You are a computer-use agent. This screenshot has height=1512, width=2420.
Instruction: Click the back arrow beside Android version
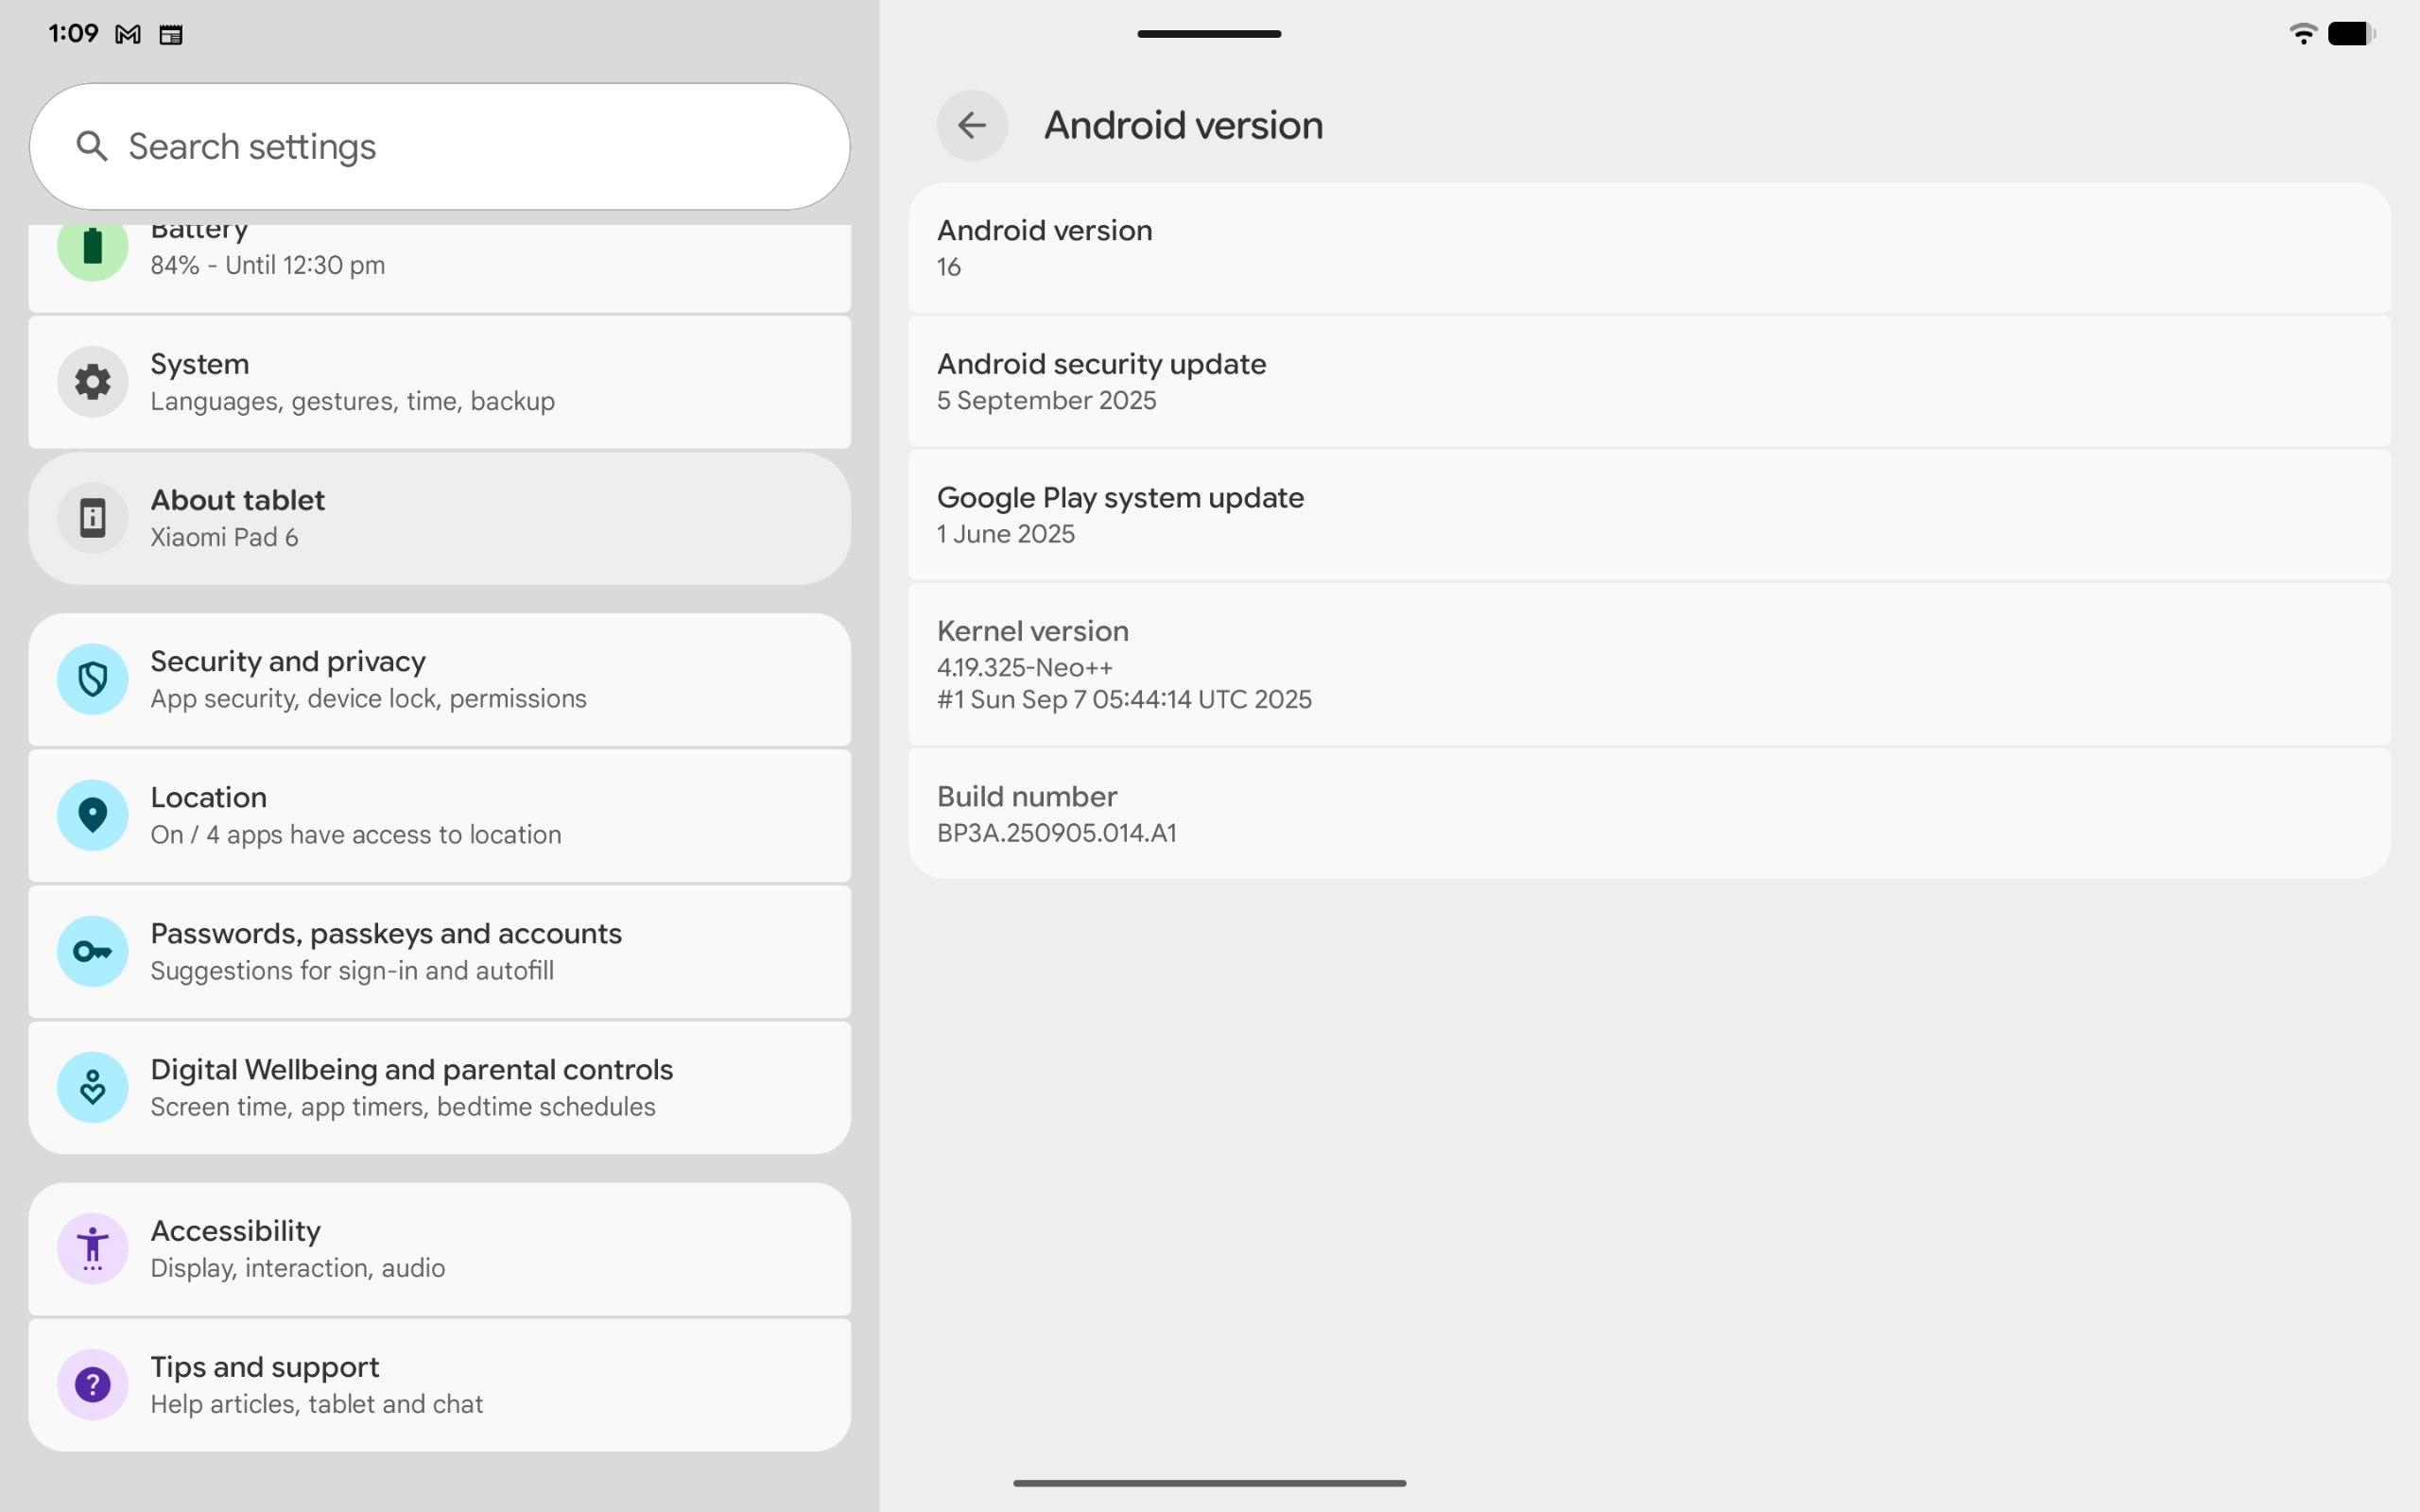point(971,126)
